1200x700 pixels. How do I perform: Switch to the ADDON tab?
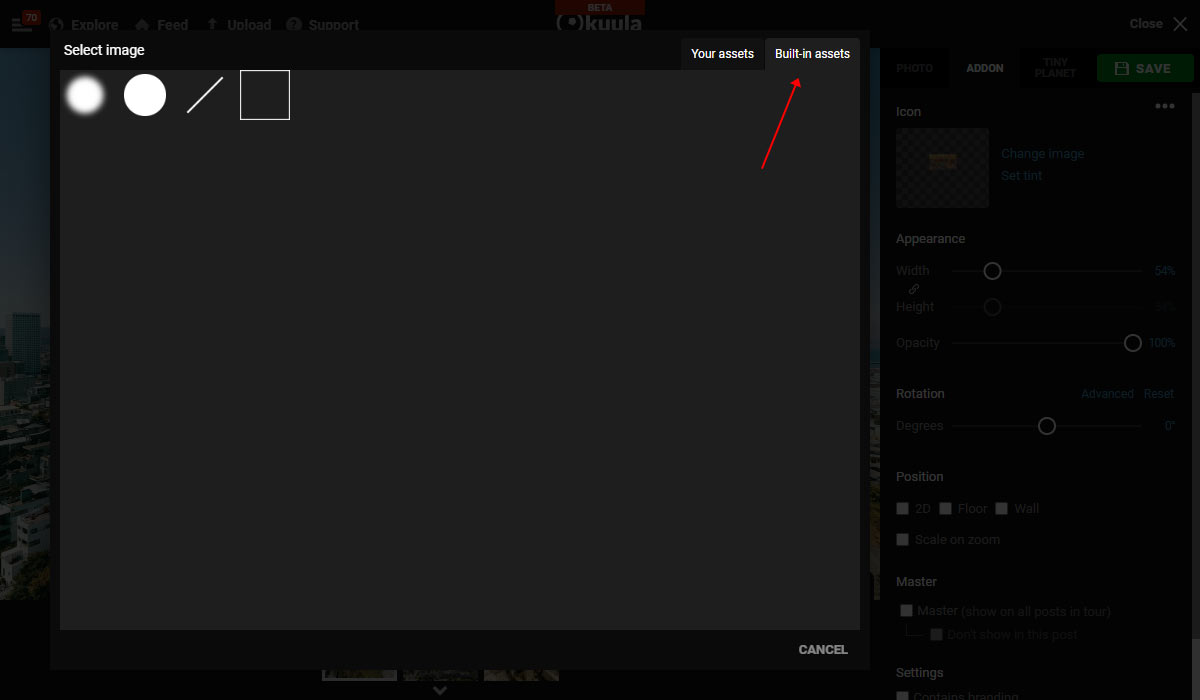pos(985,68)
